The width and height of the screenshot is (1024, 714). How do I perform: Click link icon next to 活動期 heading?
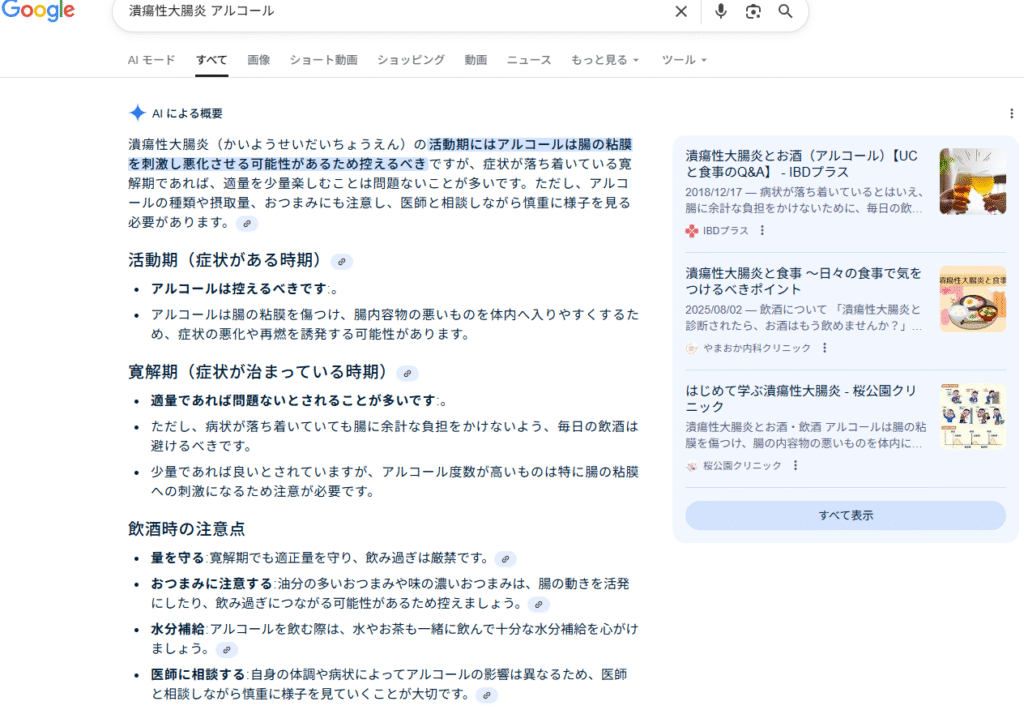(342, 262)
